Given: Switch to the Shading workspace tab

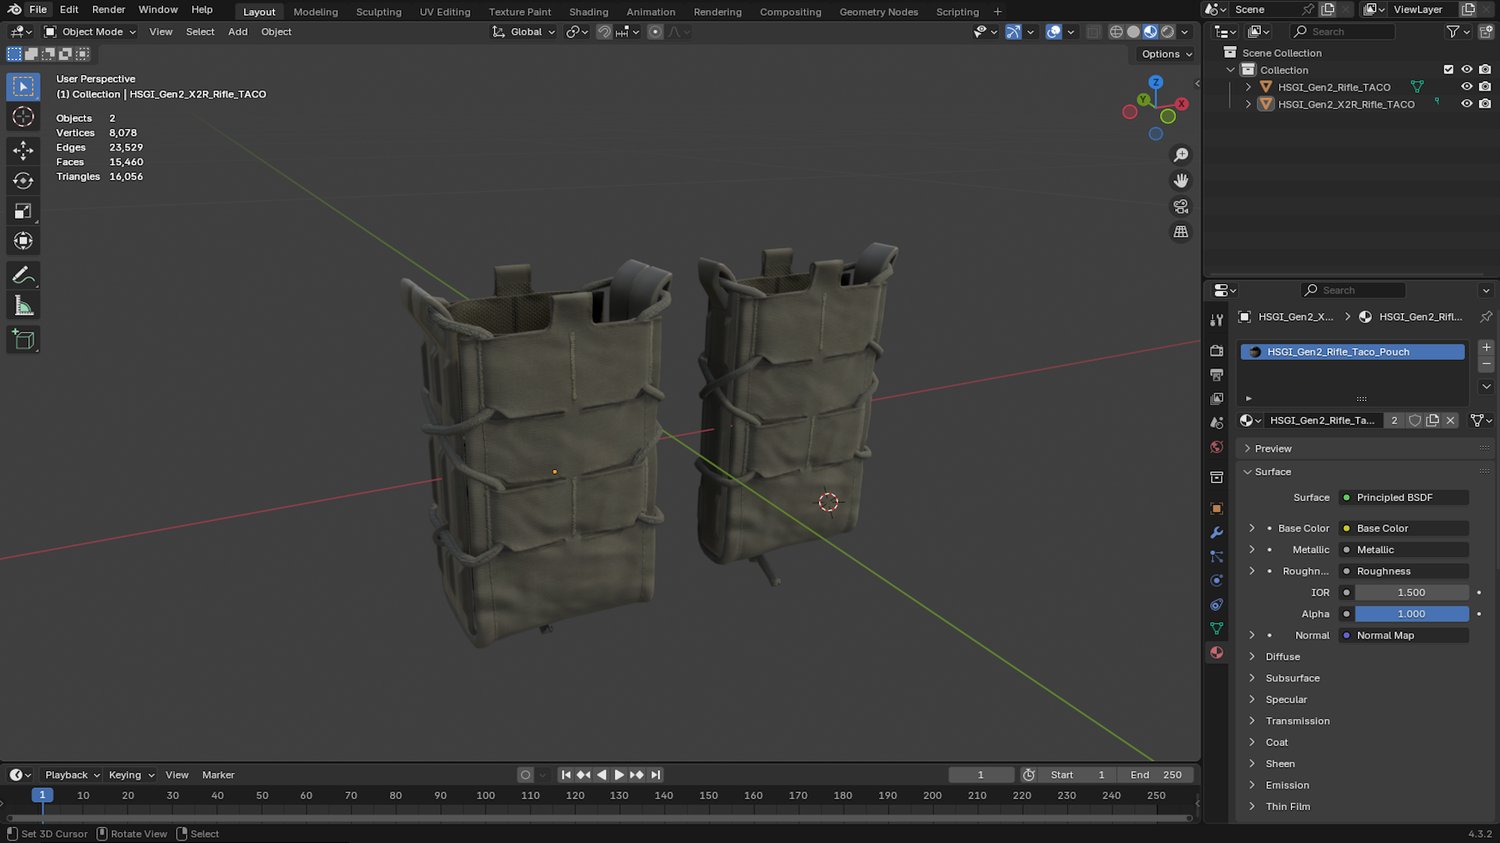Looking at the screenshot, I should 588,12.
